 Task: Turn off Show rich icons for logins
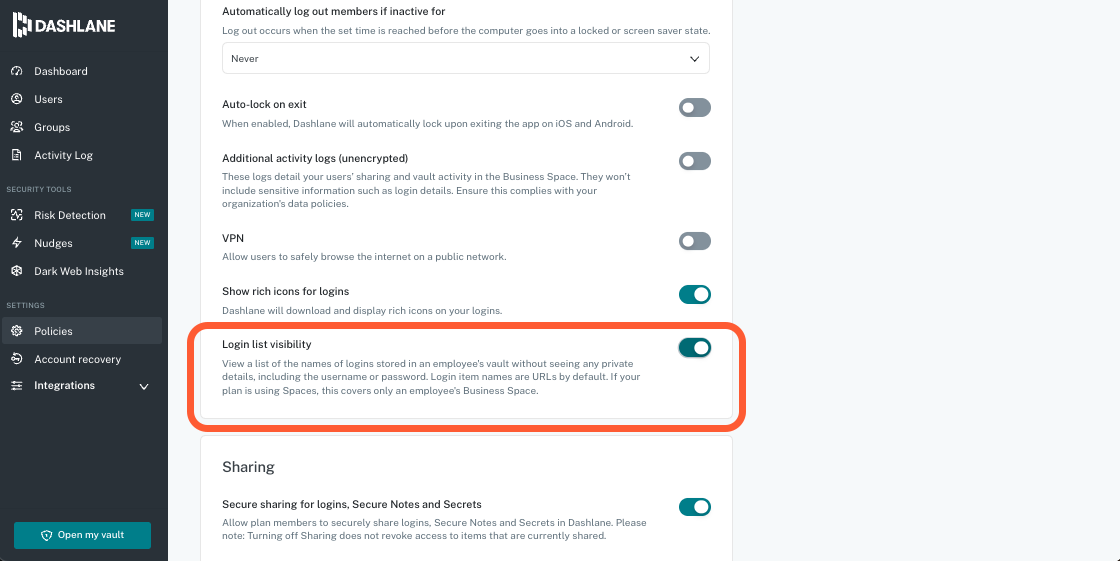694,294
